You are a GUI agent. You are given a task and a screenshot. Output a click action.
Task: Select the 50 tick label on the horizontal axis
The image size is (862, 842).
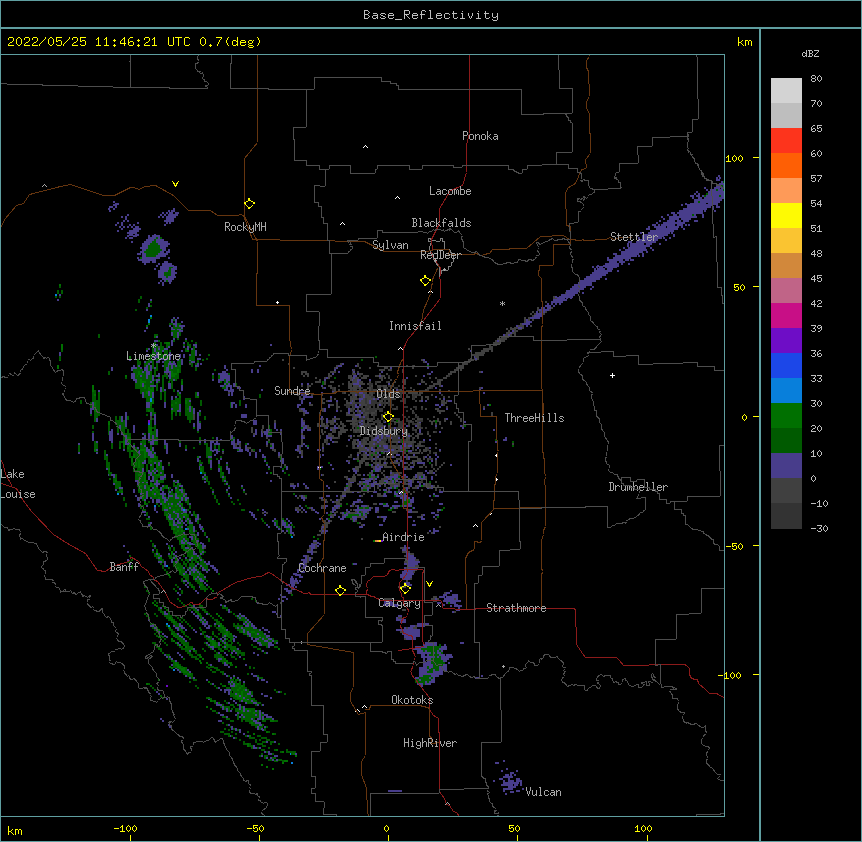click(514, 828)
